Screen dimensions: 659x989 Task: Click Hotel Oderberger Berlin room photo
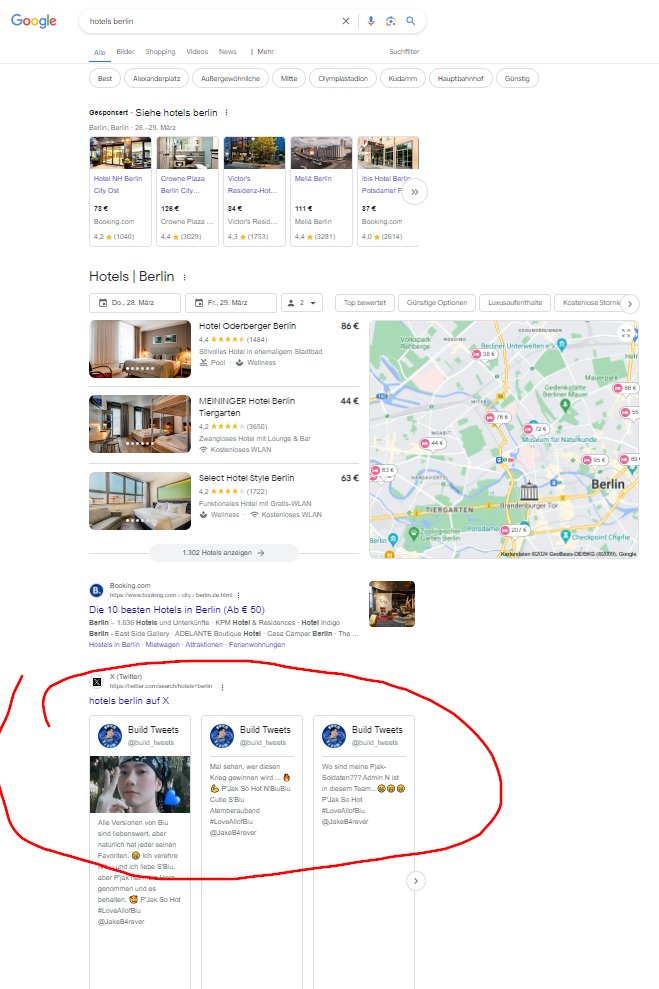click(140, 349)
